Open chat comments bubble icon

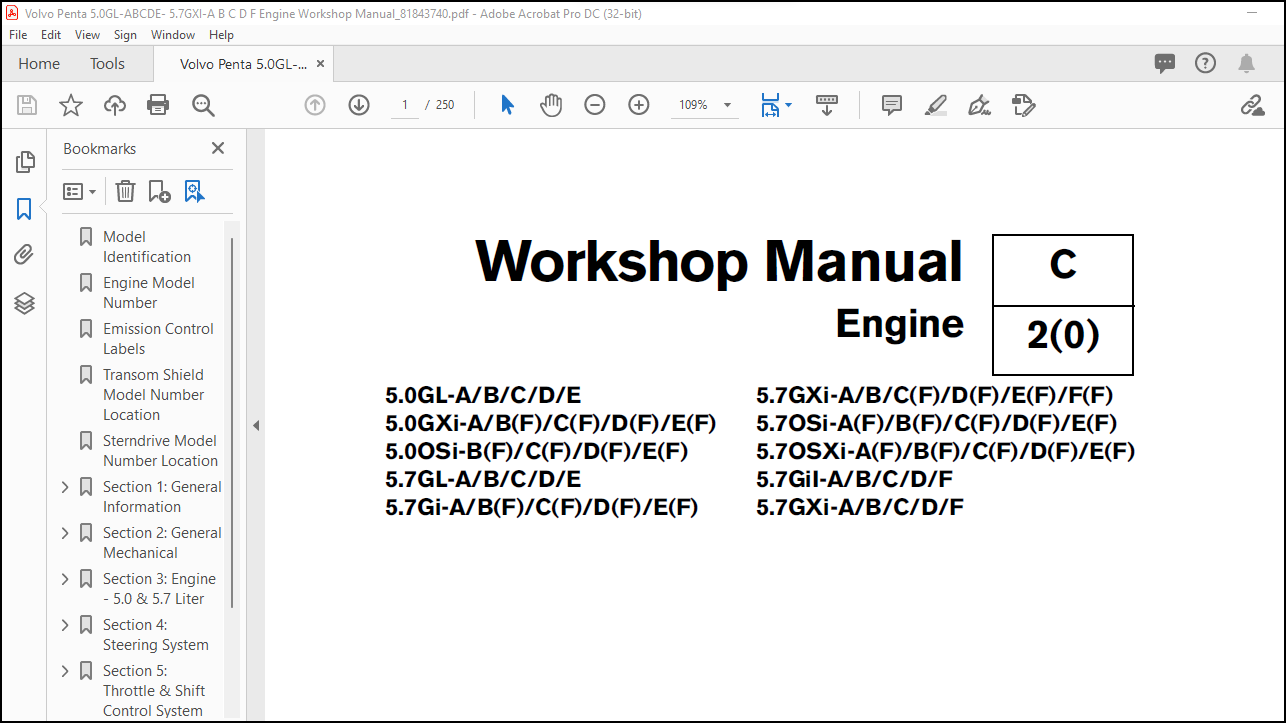click(x=1165, y=63)
